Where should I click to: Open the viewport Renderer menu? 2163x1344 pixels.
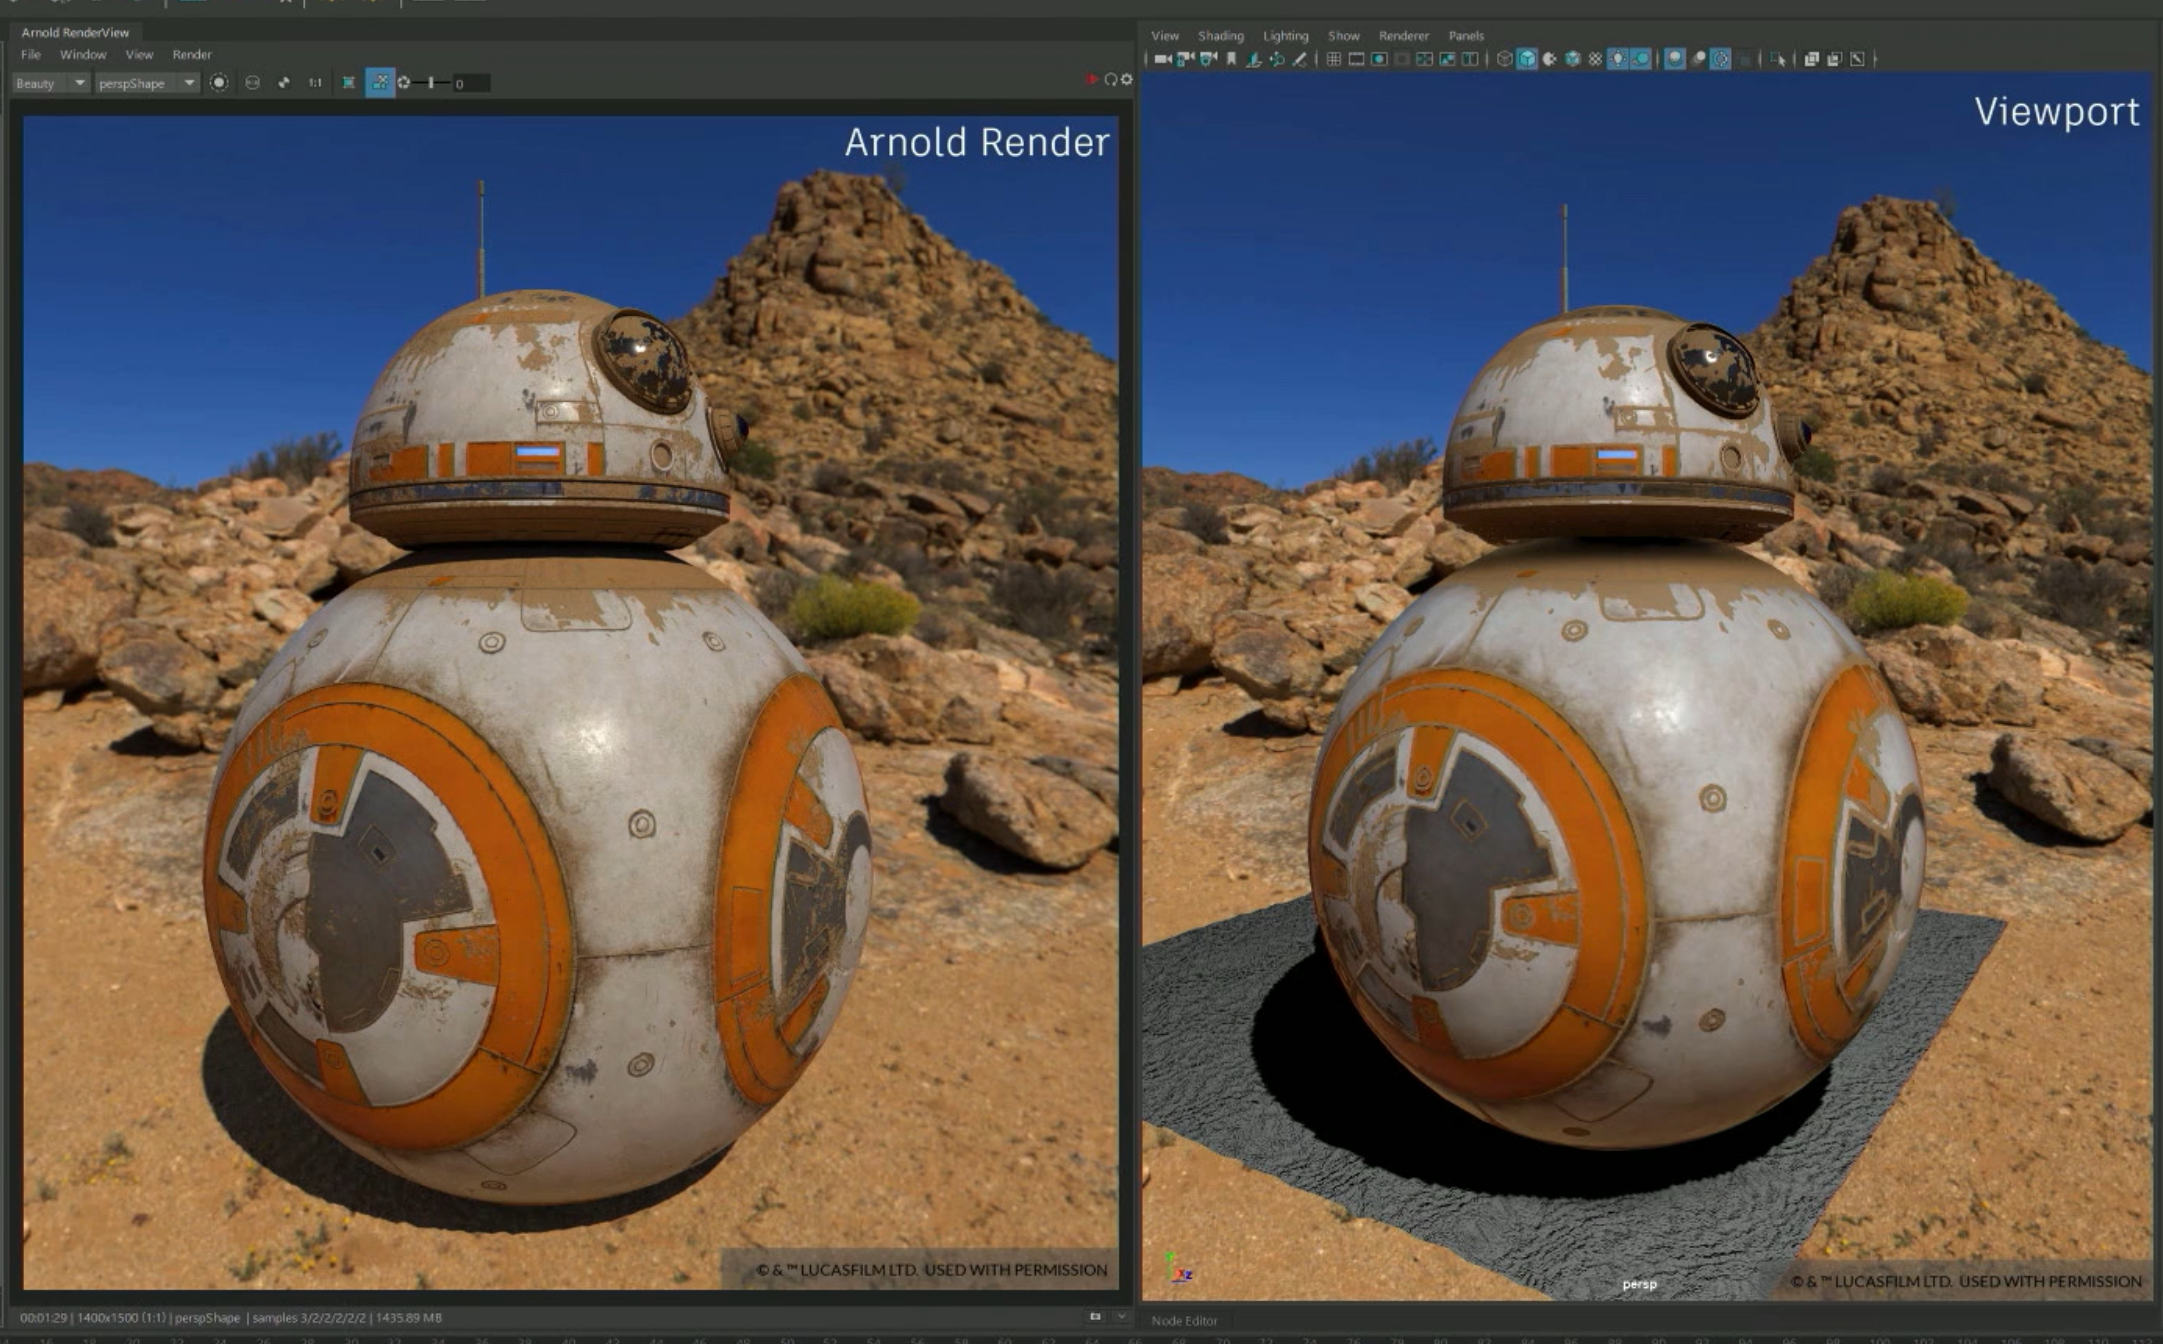(1403, 36)
